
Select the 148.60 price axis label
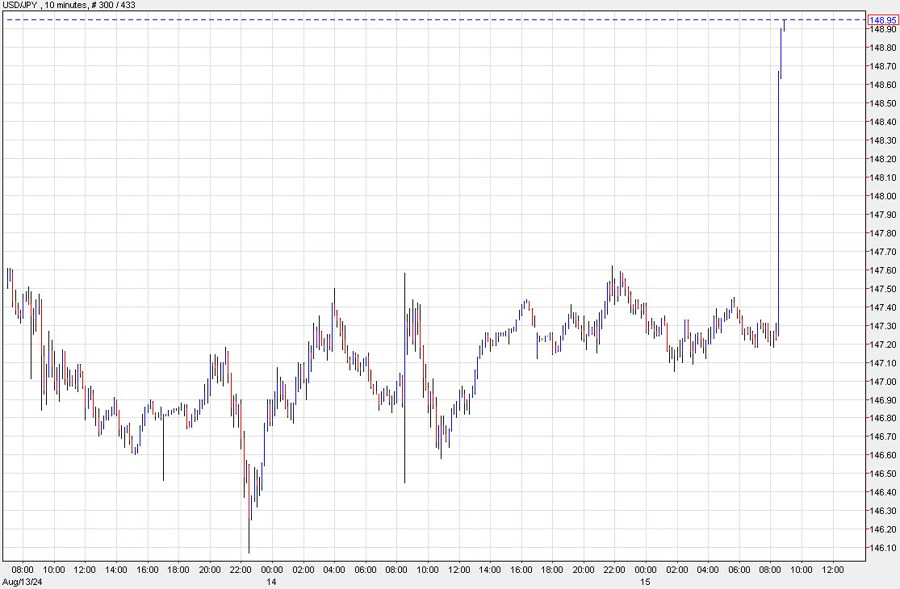(x=883, y=85)
